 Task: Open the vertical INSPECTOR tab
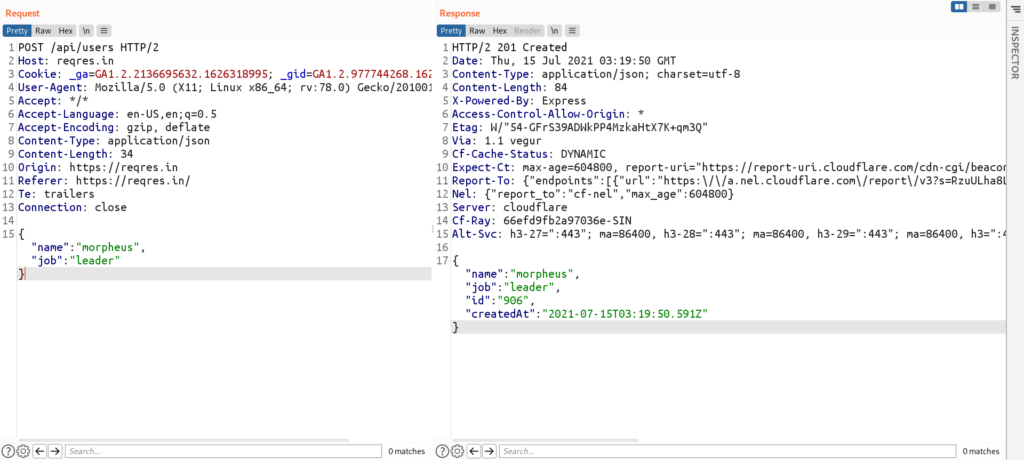pyautogui.click(x=1015, y=52)
